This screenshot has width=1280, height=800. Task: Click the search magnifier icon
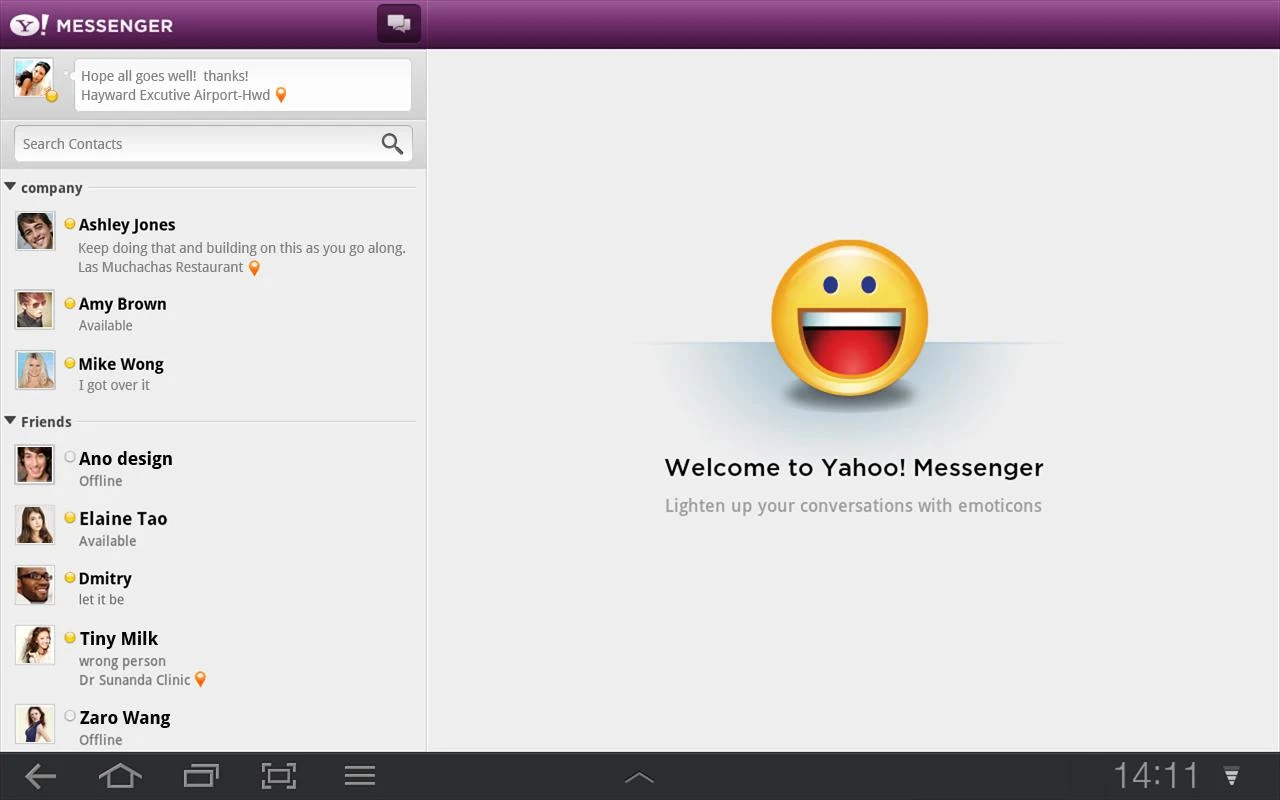pyautogui.click(x=392, y=144)
